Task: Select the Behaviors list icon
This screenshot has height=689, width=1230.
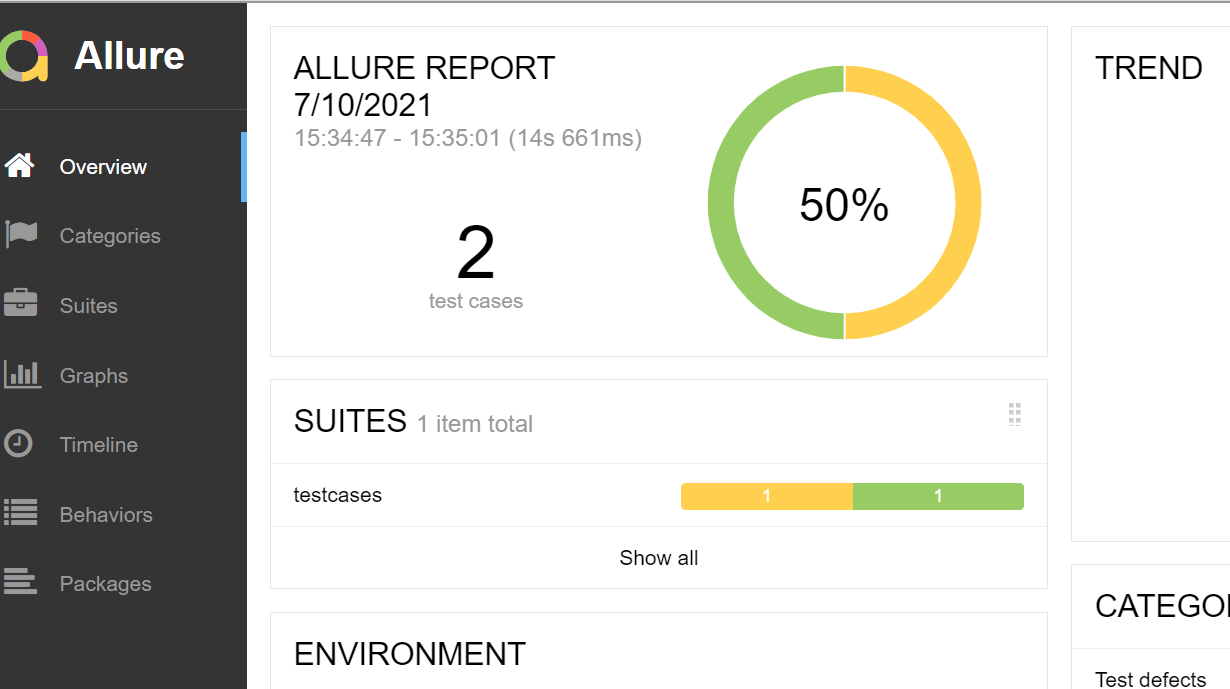Action: [x=21, y=514]
